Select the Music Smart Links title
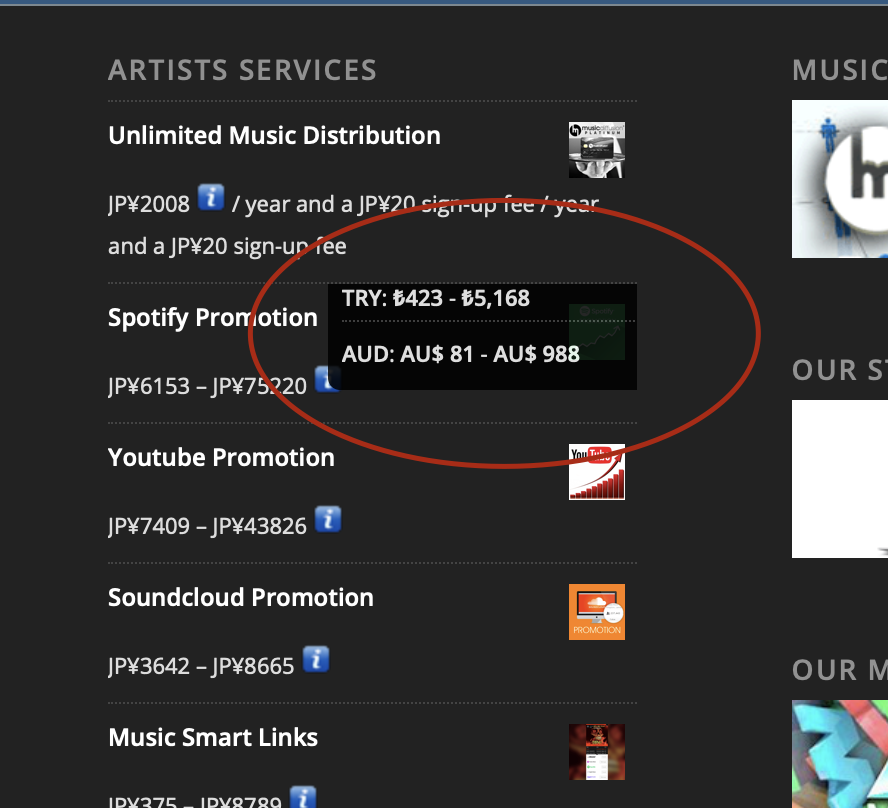The width and height of the screenshot is (888, 808). [213, 738]
